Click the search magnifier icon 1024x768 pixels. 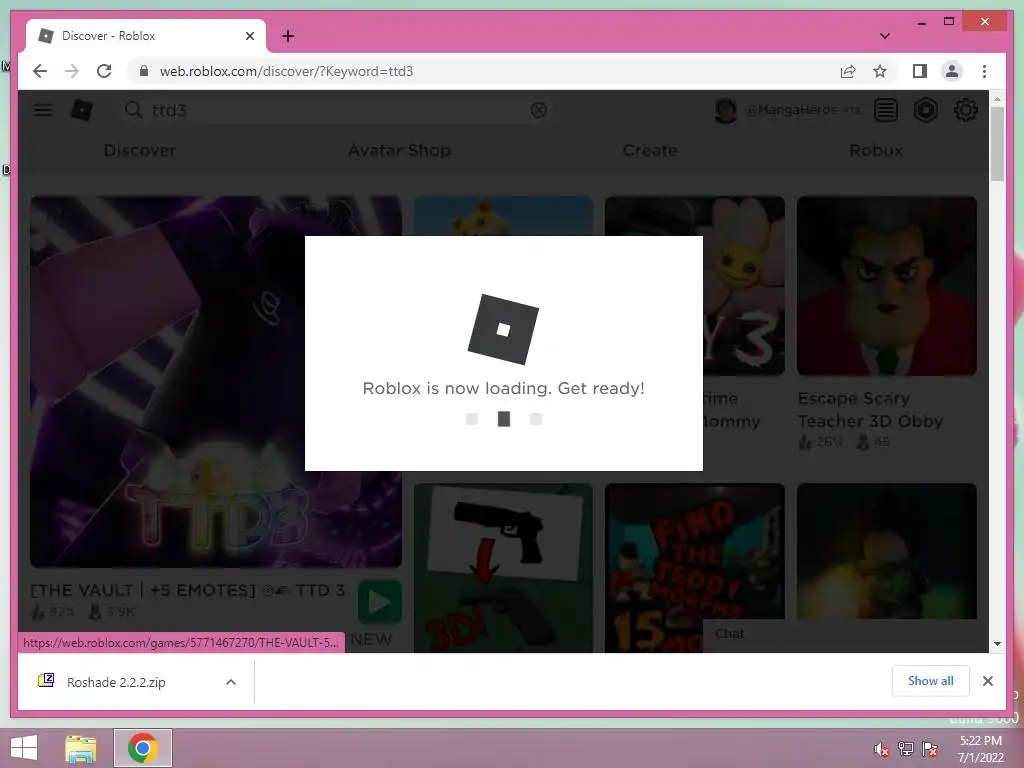pos(133,110)
